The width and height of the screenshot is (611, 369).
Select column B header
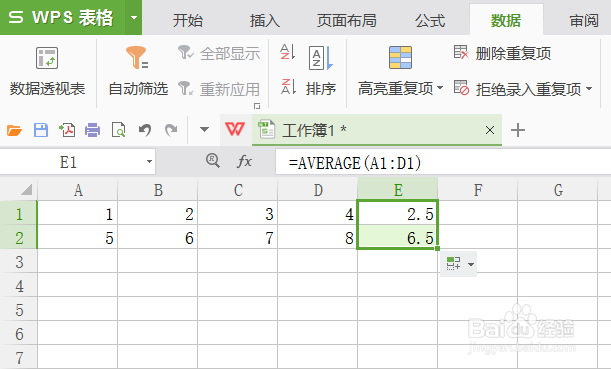point(158,190)
